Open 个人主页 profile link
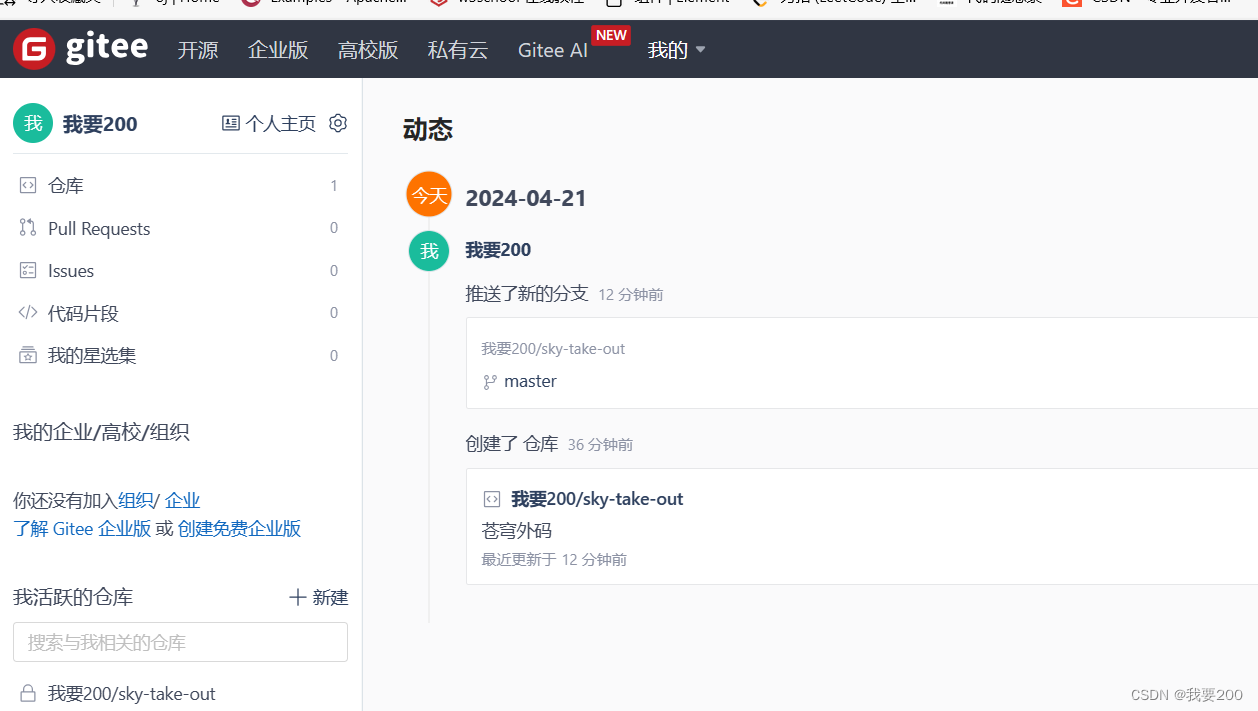This screenshot has height=711, width=1258. [x=269, y=123]
